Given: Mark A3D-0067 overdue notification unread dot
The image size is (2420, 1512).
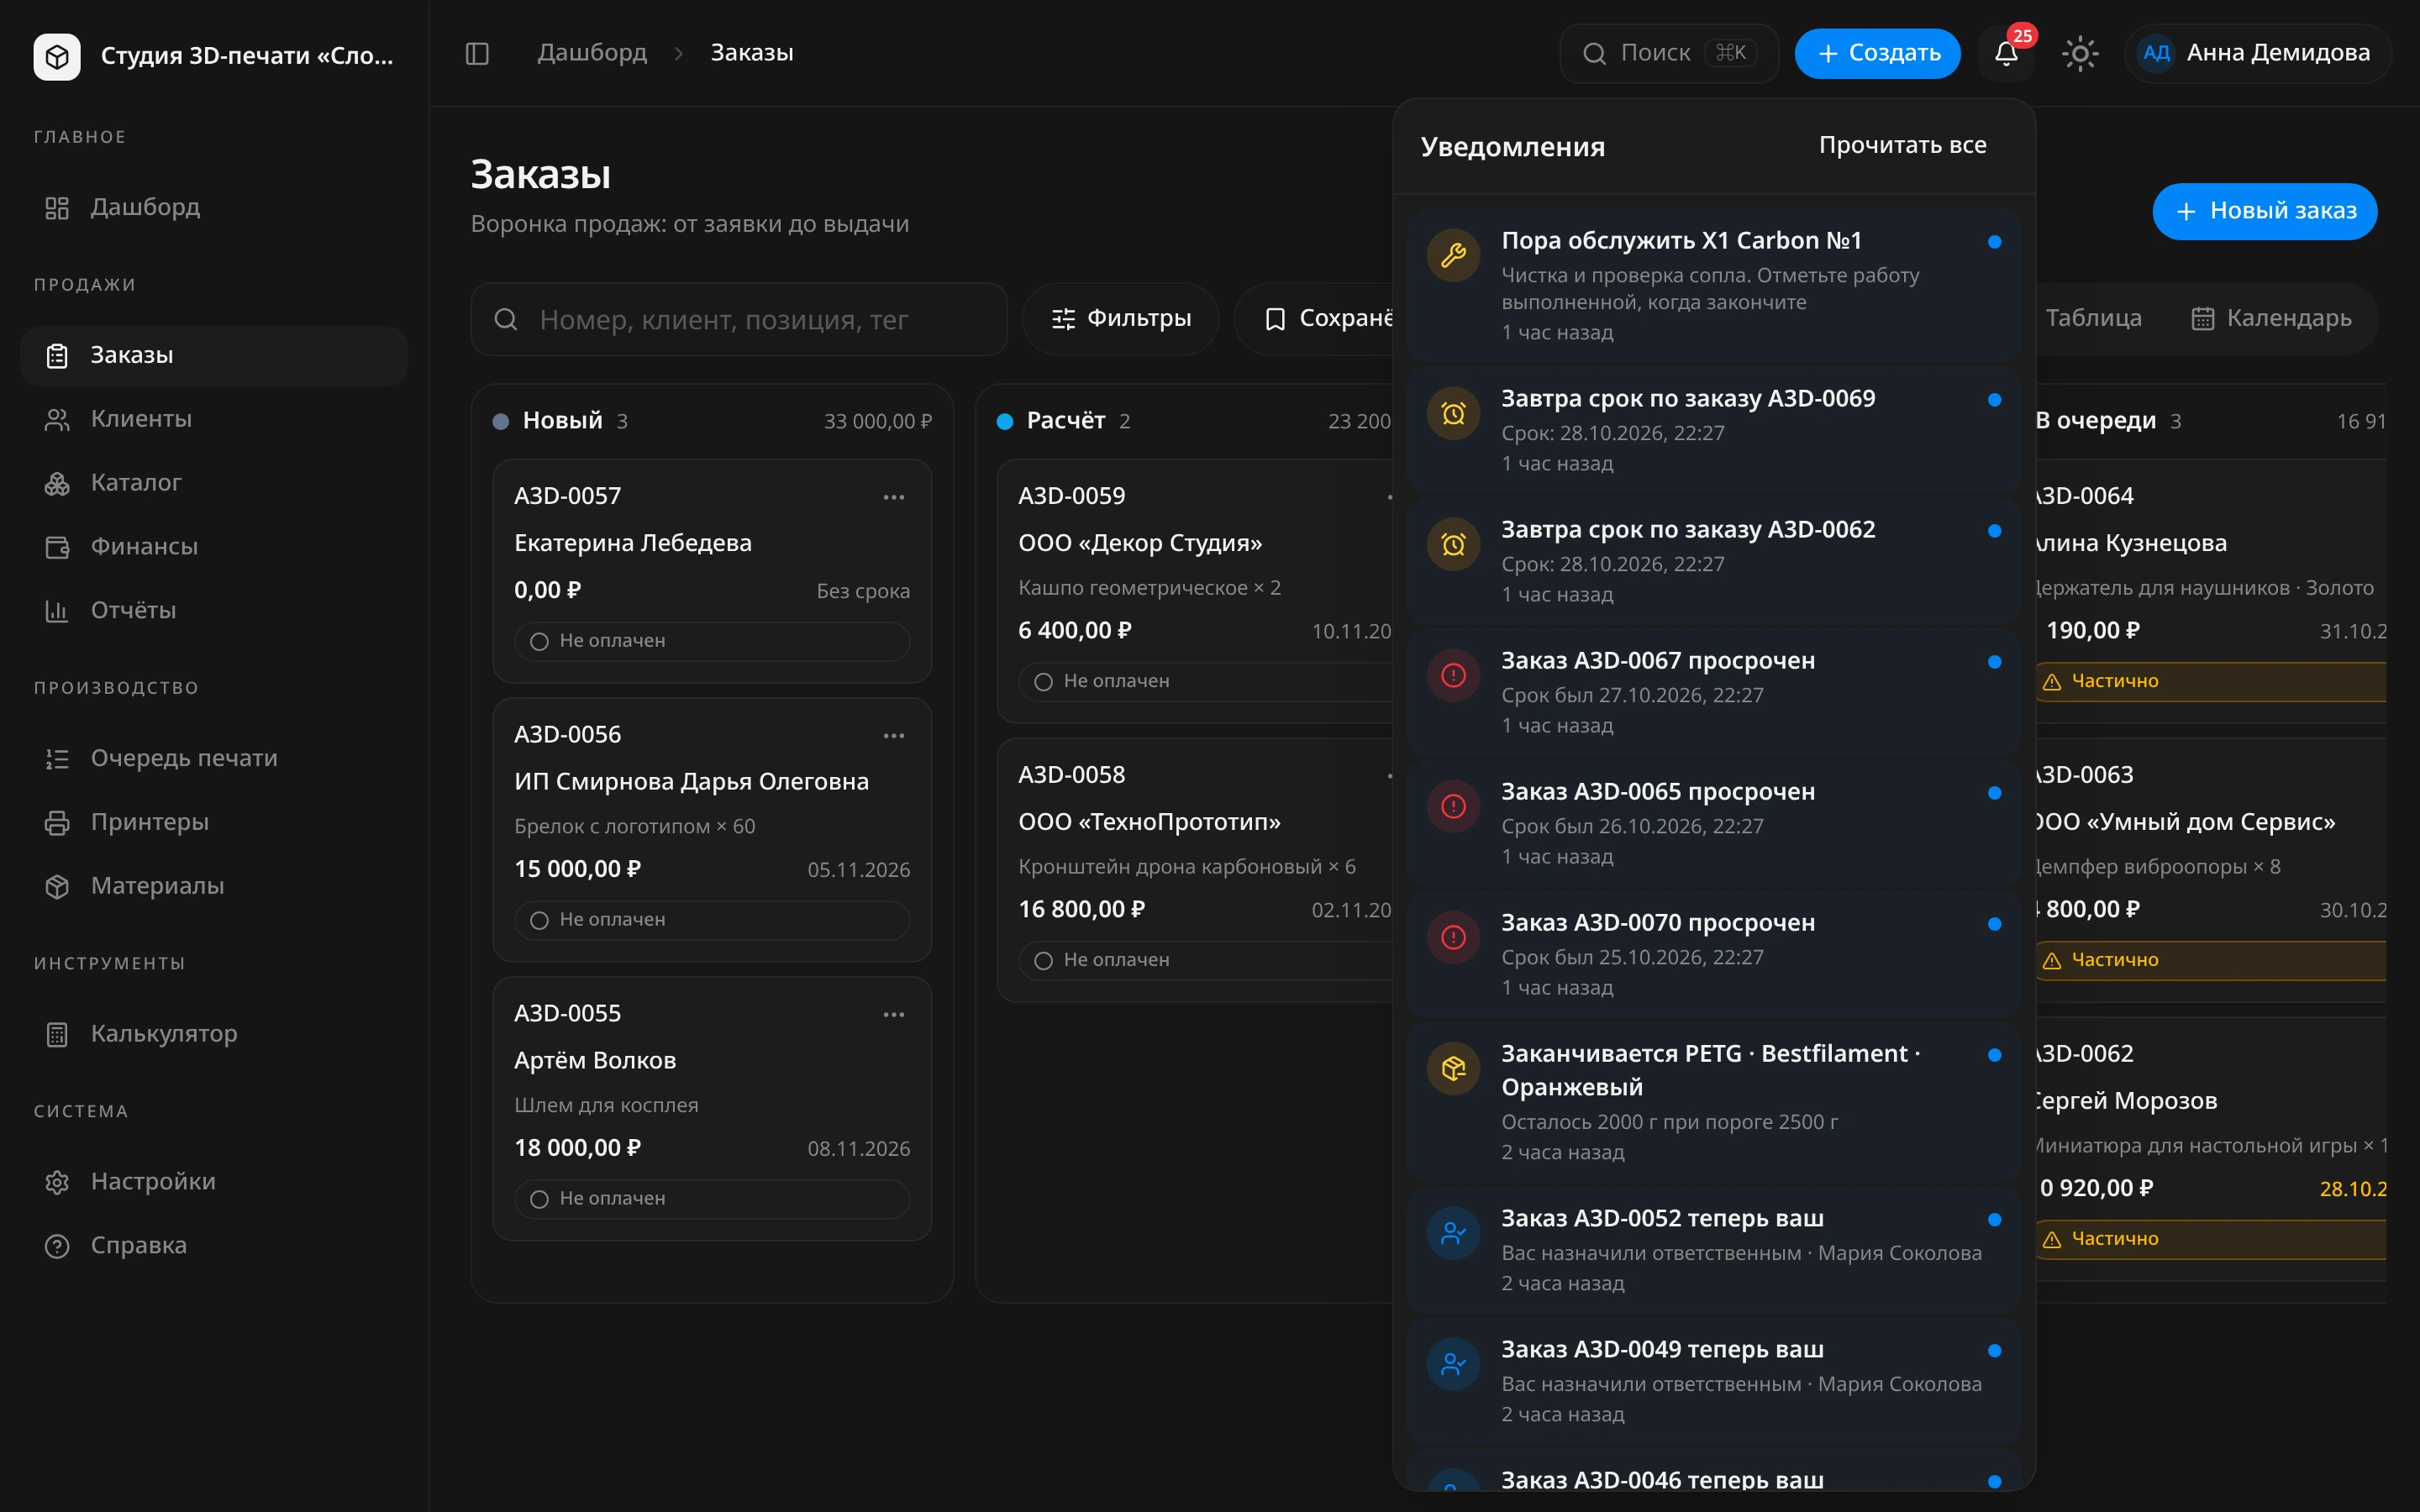Looking at the screenshot, I should click(1994, 662).
